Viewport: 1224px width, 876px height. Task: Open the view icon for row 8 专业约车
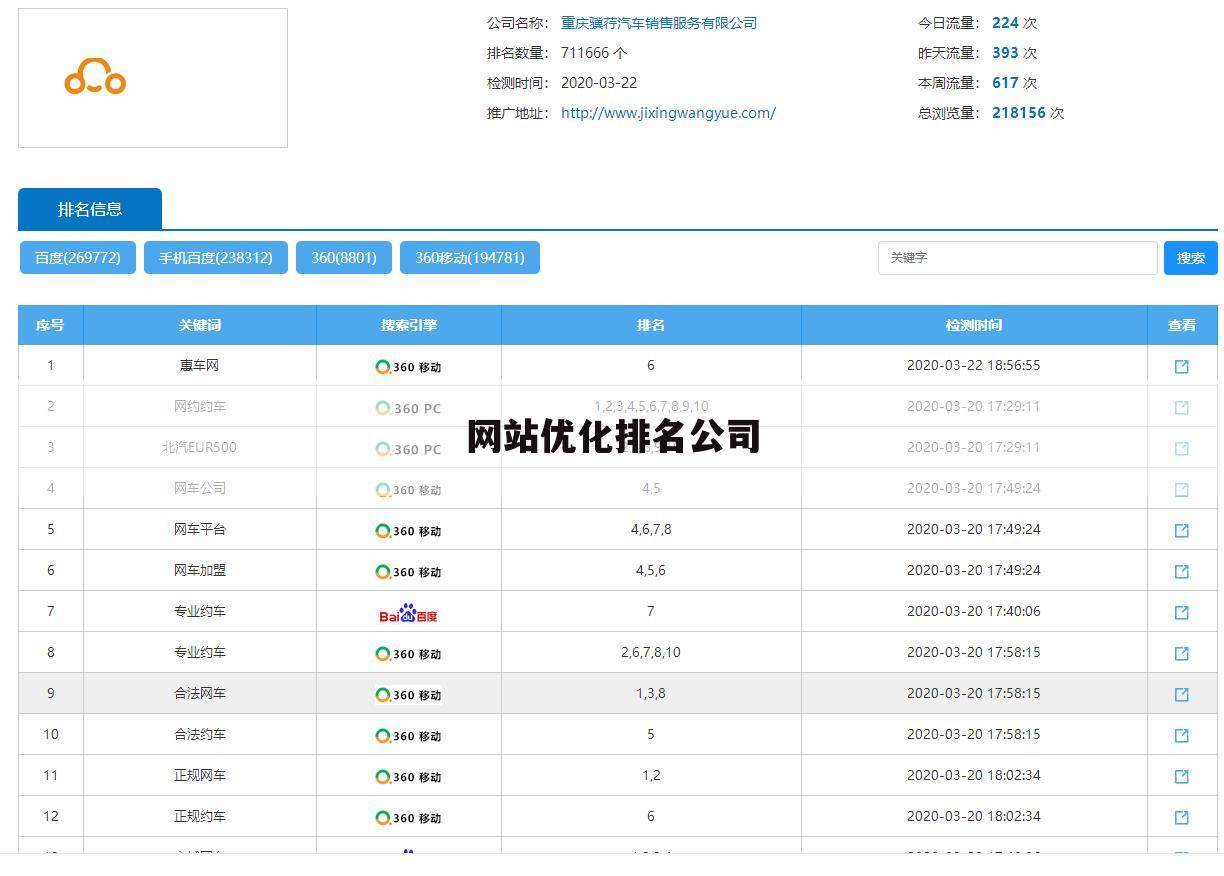(x=1181, y=654)
